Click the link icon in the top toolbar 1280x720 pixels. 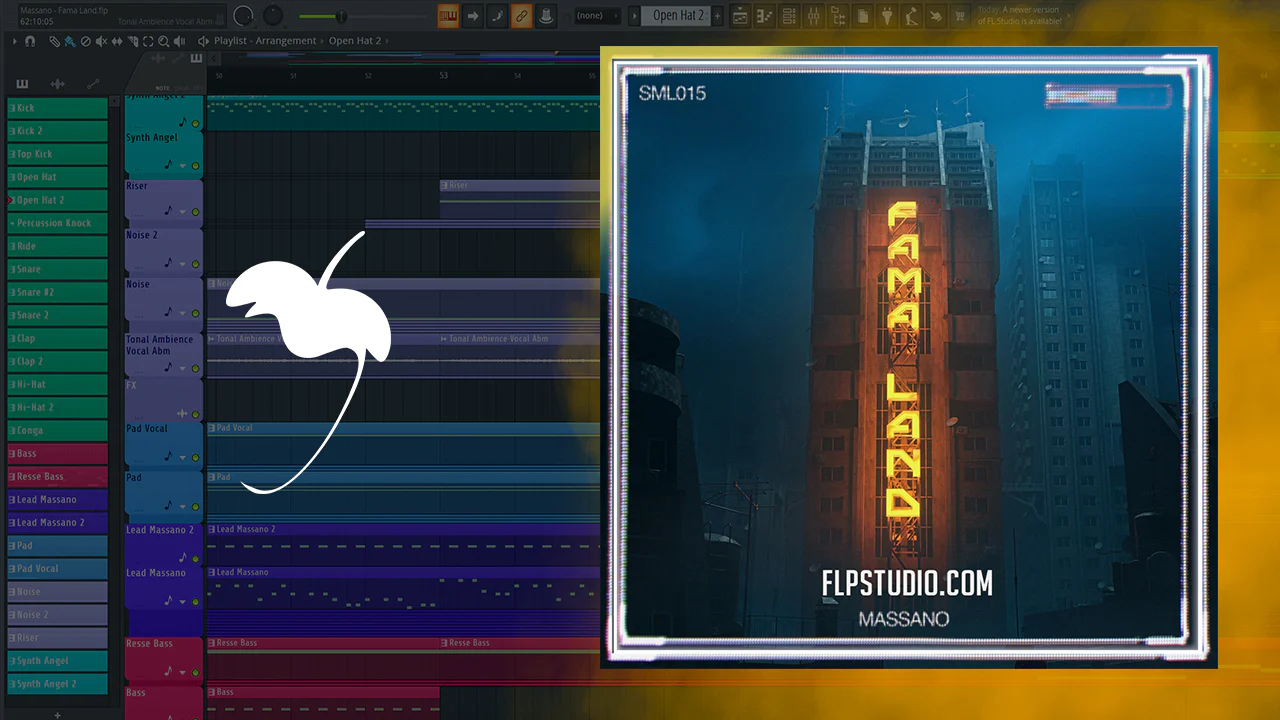click(521, 16)
